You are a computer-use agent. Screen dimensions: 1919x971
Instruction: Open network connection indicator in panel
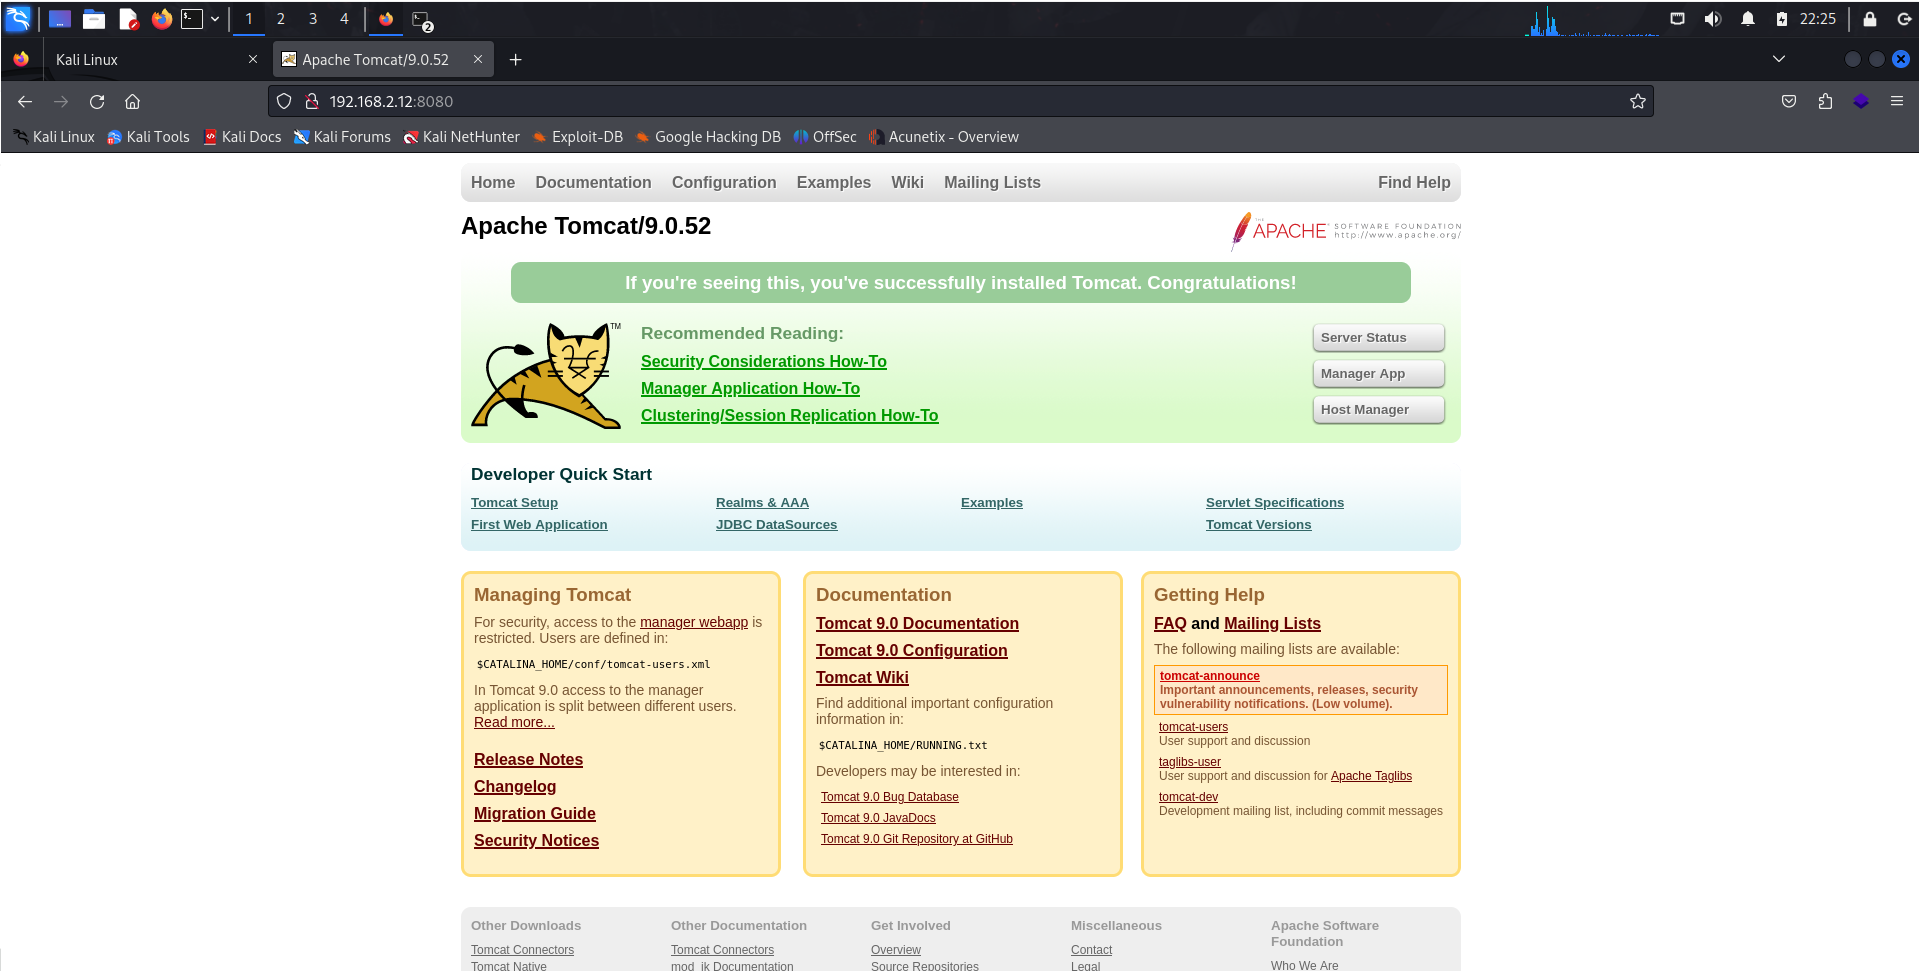1678,19
